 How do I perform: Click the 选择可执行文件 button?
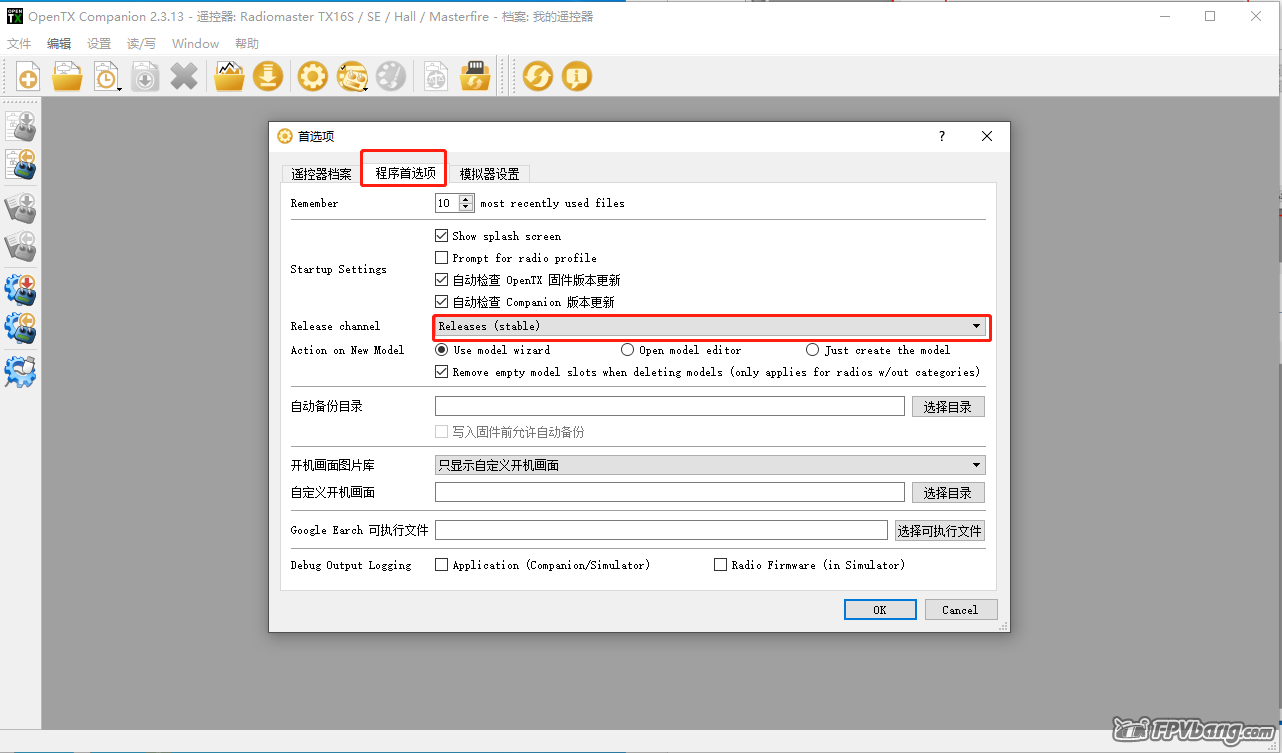tap(939, 531)
